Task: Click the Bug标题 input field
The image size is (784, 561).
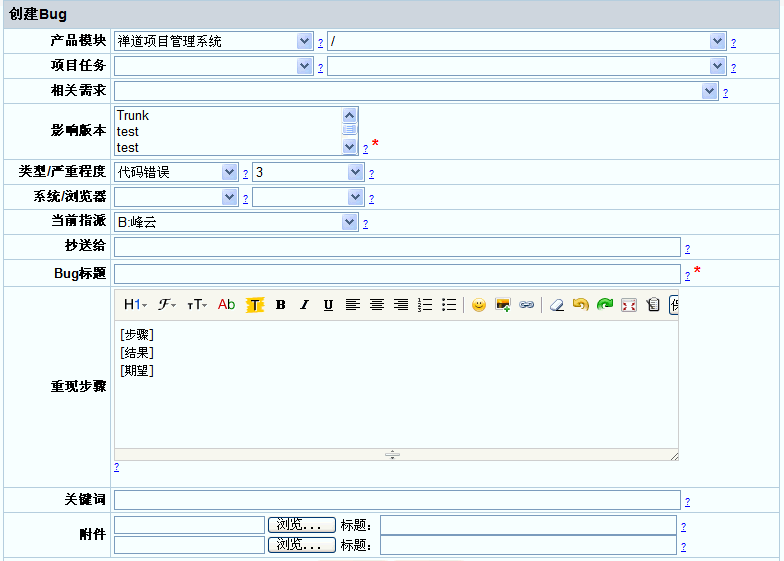Action: (x=398, y=274)
